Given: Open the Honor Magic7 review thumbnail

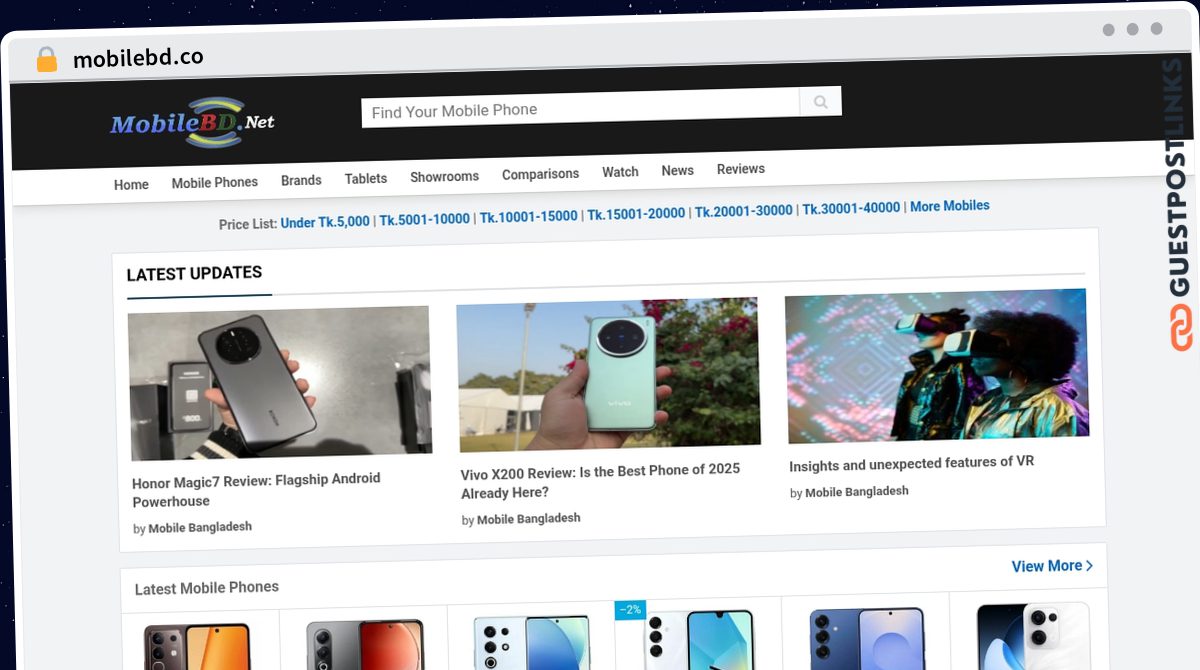Looking at the screenshot, I should 280,383.
